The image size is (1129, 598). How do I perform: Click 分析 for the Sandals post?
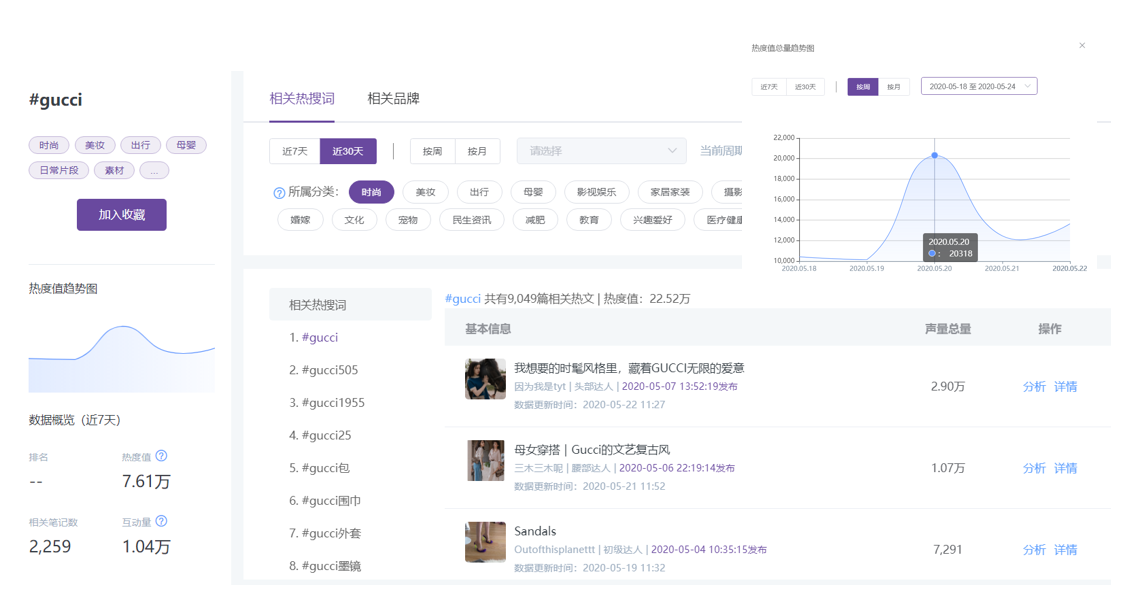click(x=1034, y=550)
